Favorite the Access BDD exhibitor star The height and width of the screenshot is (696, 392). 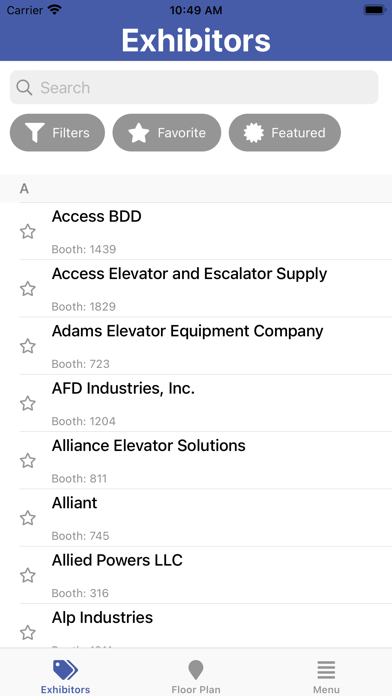click(28, 232)
